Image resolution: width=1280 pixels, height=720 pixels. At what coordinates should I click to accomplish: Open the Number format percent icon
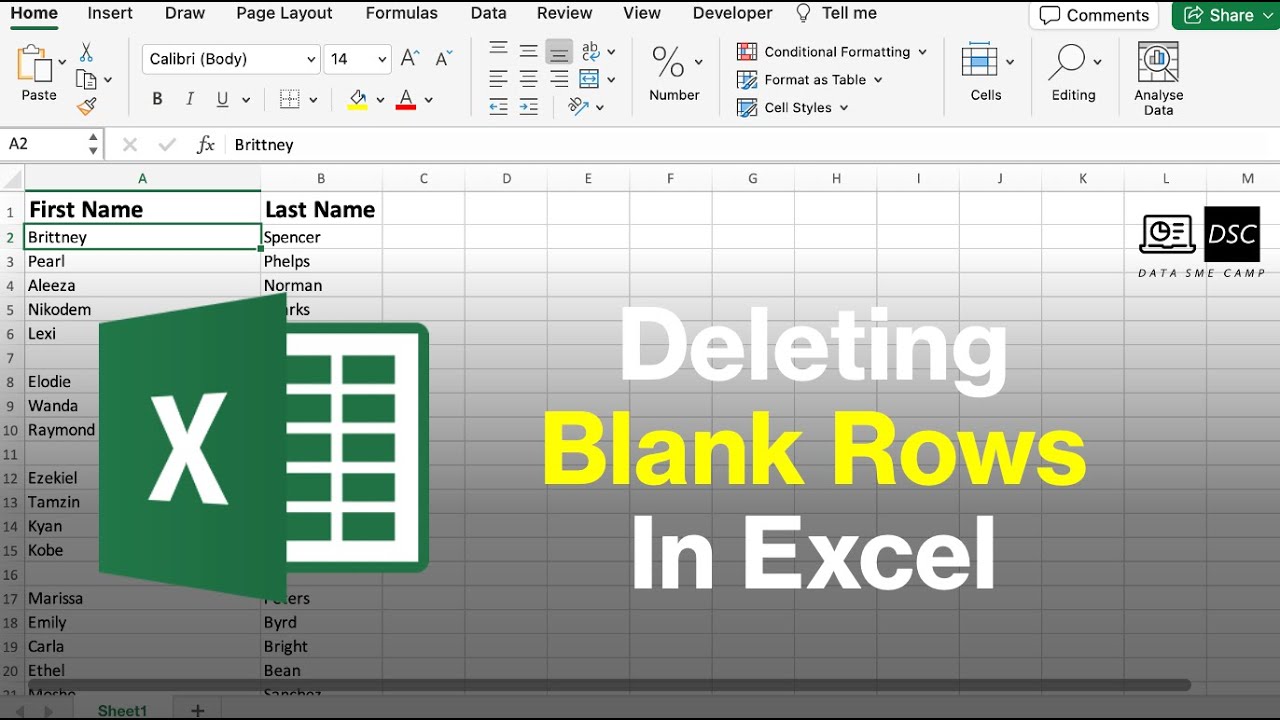tap(667, 62)
